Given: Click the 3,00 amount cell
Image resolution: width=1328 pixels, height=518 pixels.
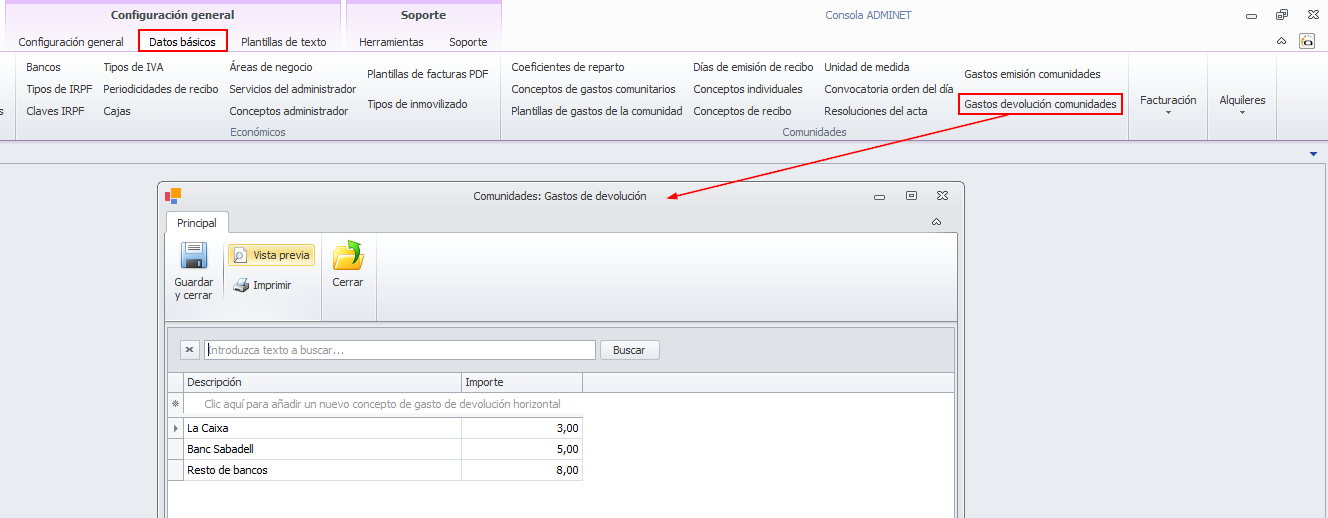Looking at the screenshot, I should [x=522, y=428].
